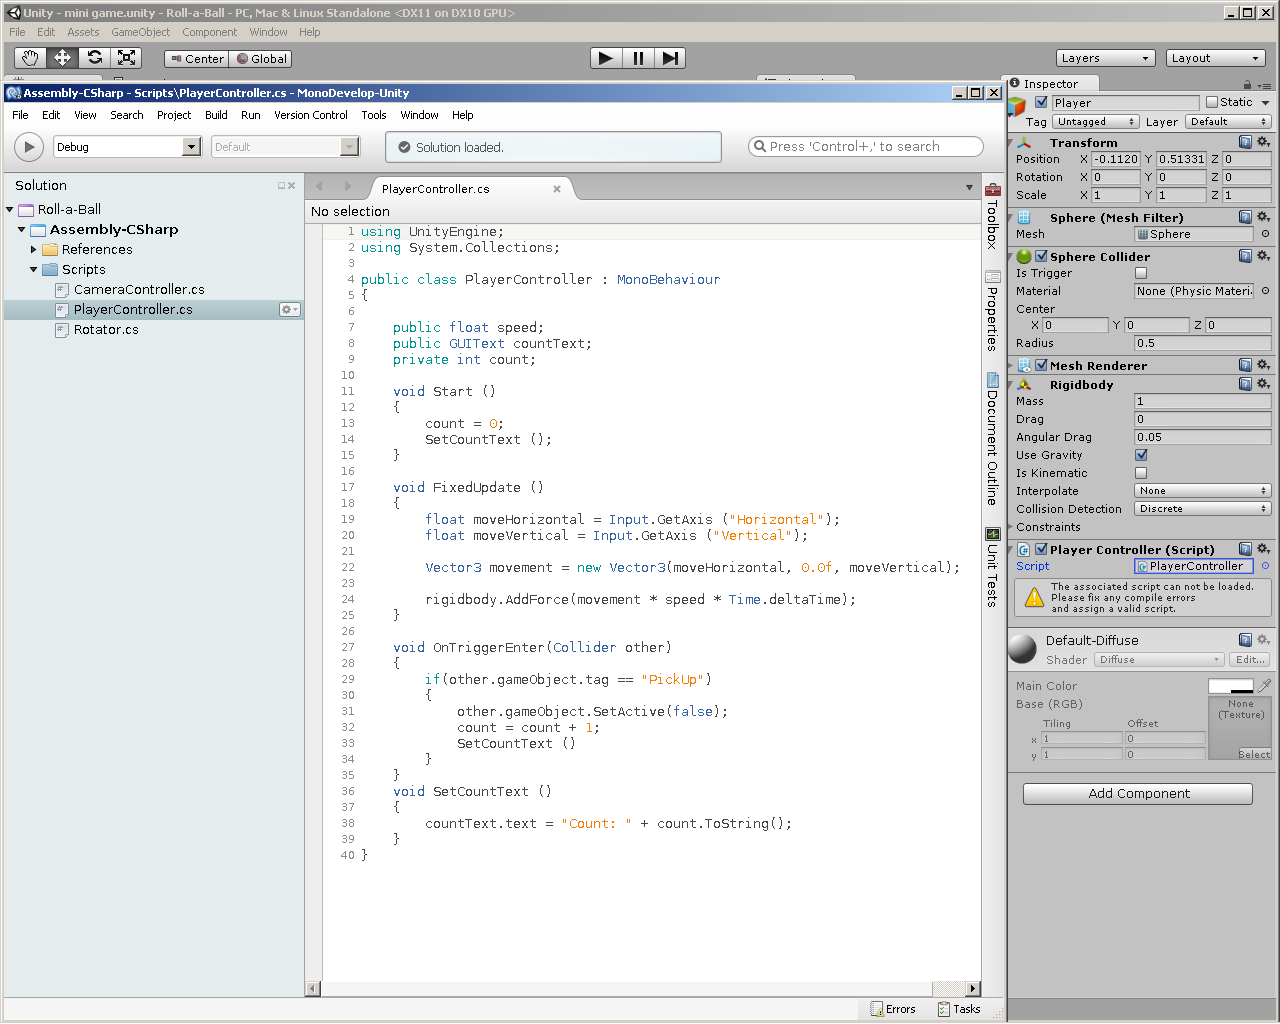Select the Unity Scale tool
The height and width of the screenshot is (1024, 1280).
126,58
